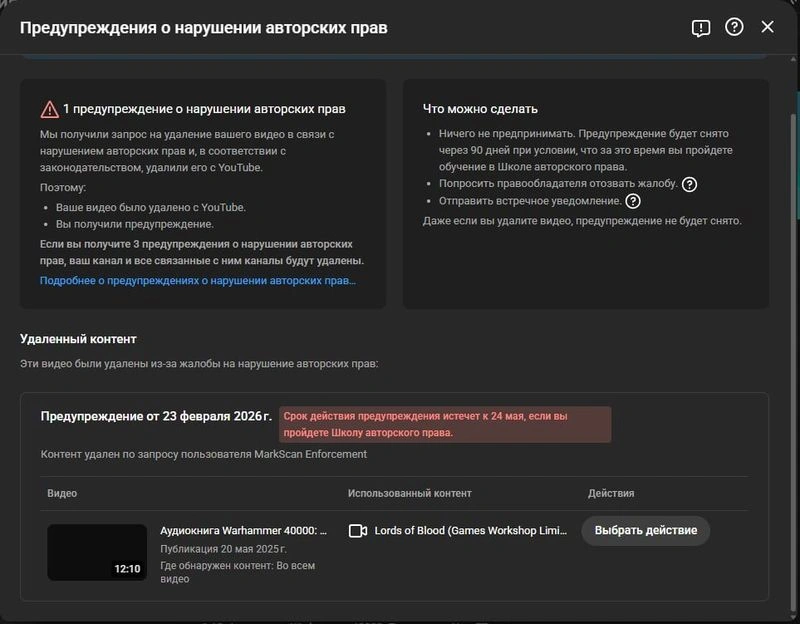The height and width of the screenshot is (624, 800).
Task: Open the send feedback icon in header
Action: pyautogui.click(x=701, y=28)
